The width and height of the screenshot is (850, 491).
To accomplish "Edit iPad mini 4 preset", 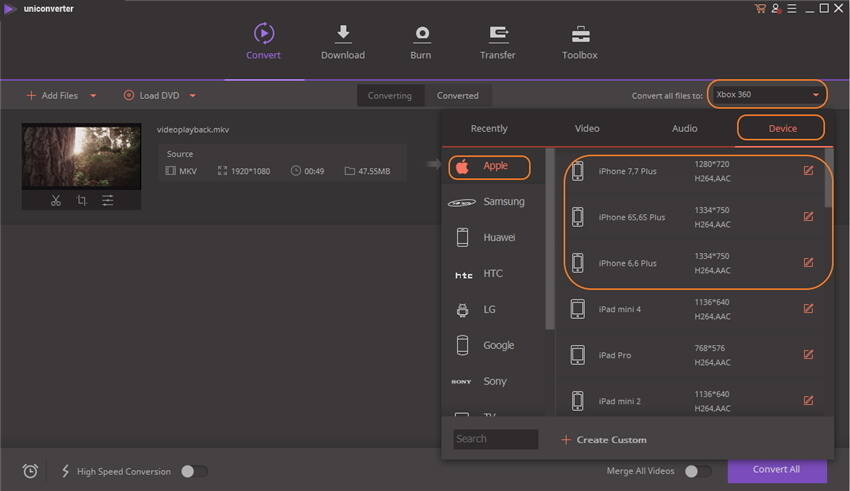I will pyautogui.click(x=808, y=309).
